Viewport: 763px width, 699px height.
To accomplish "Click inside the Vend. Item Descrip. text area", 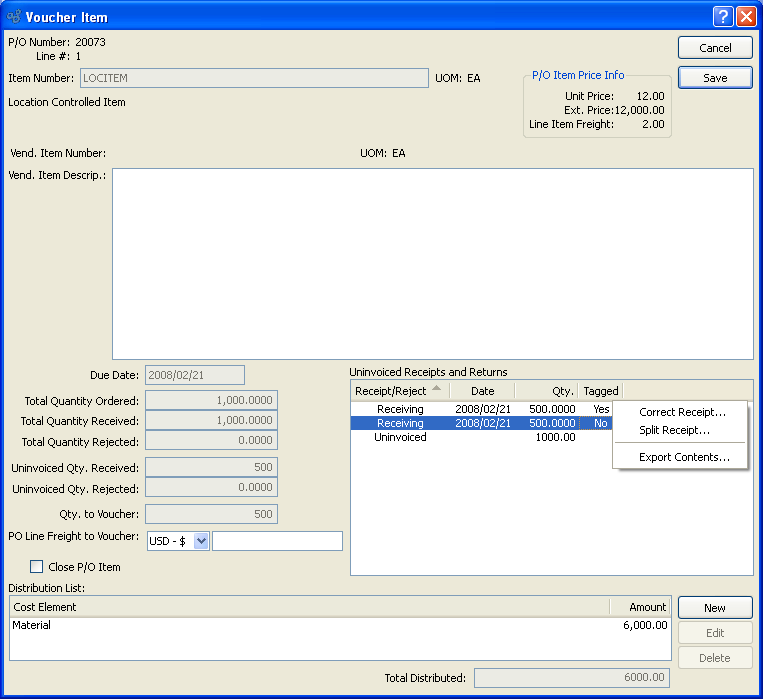I will 432,263.
